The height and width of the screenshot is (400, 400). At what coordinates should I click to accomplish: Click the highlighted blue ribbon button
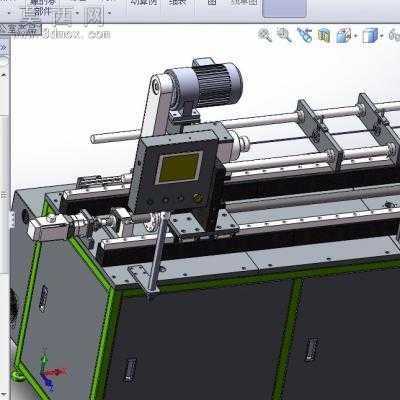(284, 8)
